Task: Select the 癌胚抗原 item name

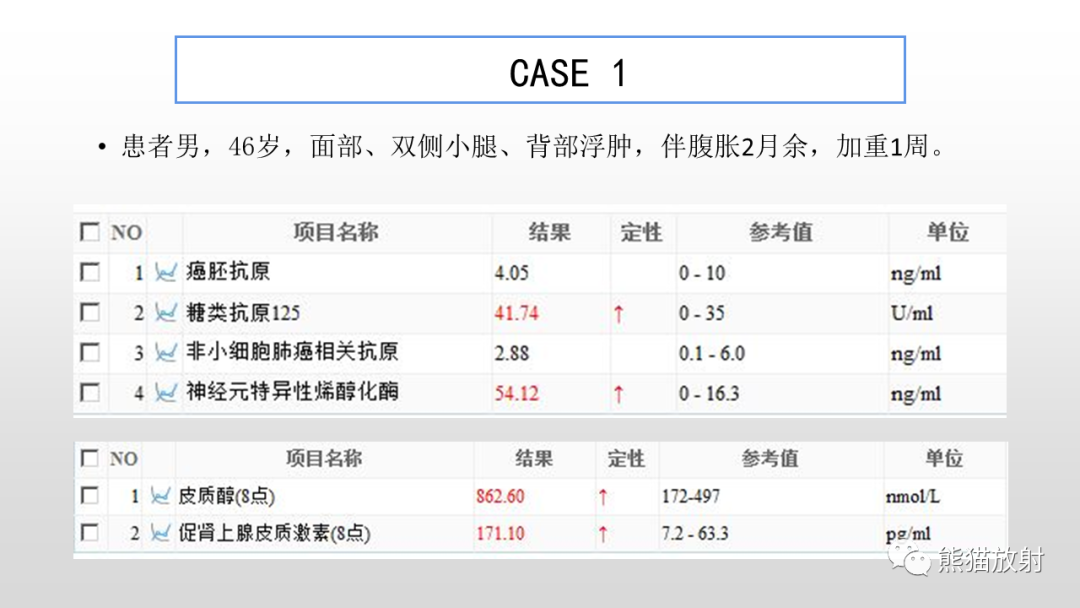Action: point(228,272)
